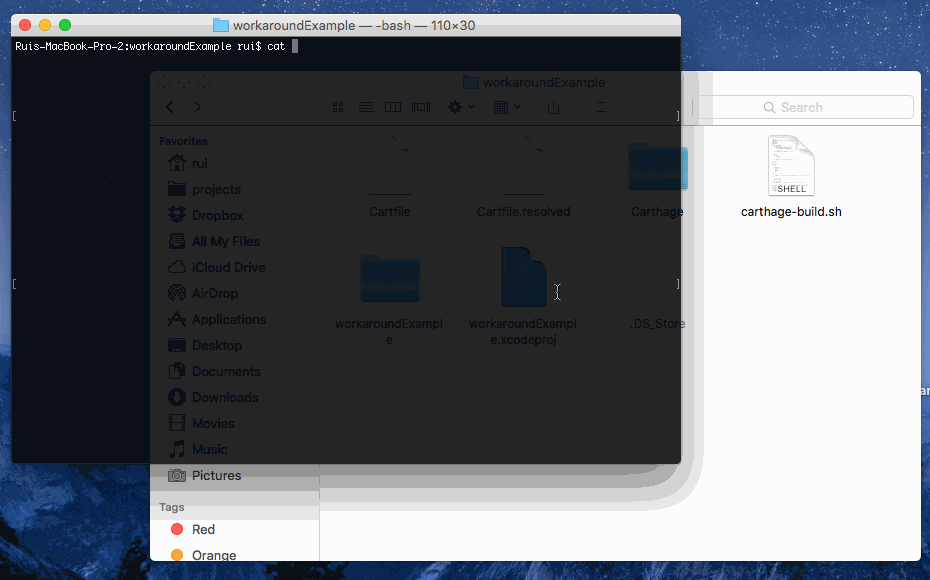Minimize the Terminal window
Screen dimensions: 930x580
(x=45, y=25)
